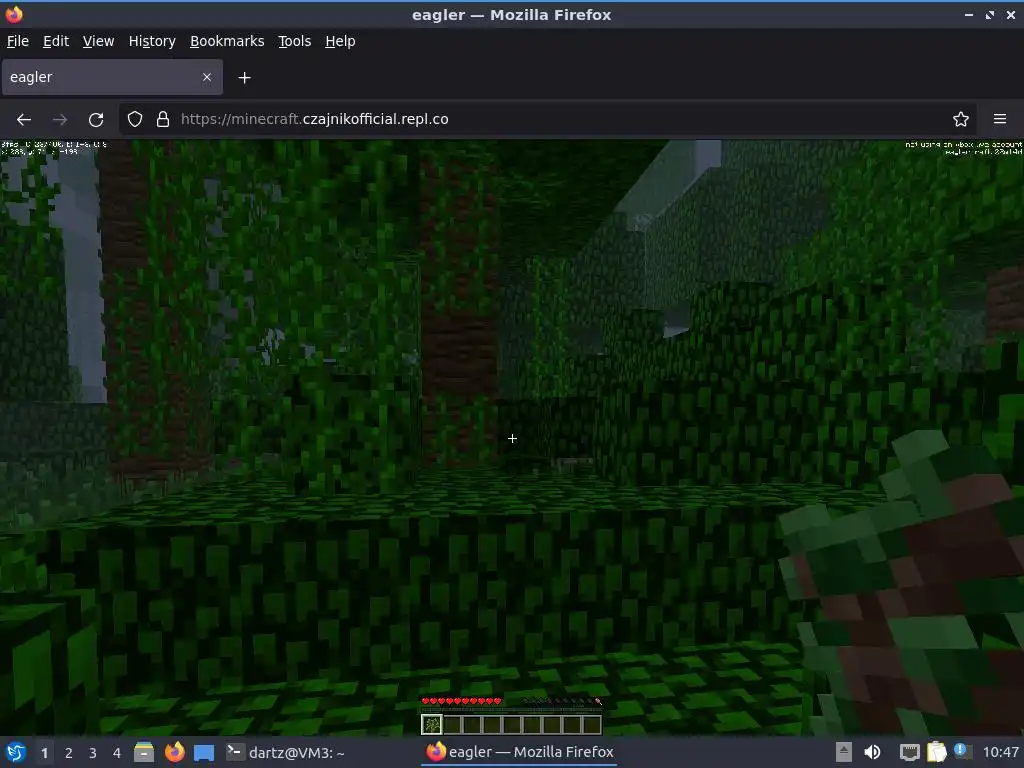1024x768 pixels.
Task: Click the red hearts health bar
Action: (462, 701)
